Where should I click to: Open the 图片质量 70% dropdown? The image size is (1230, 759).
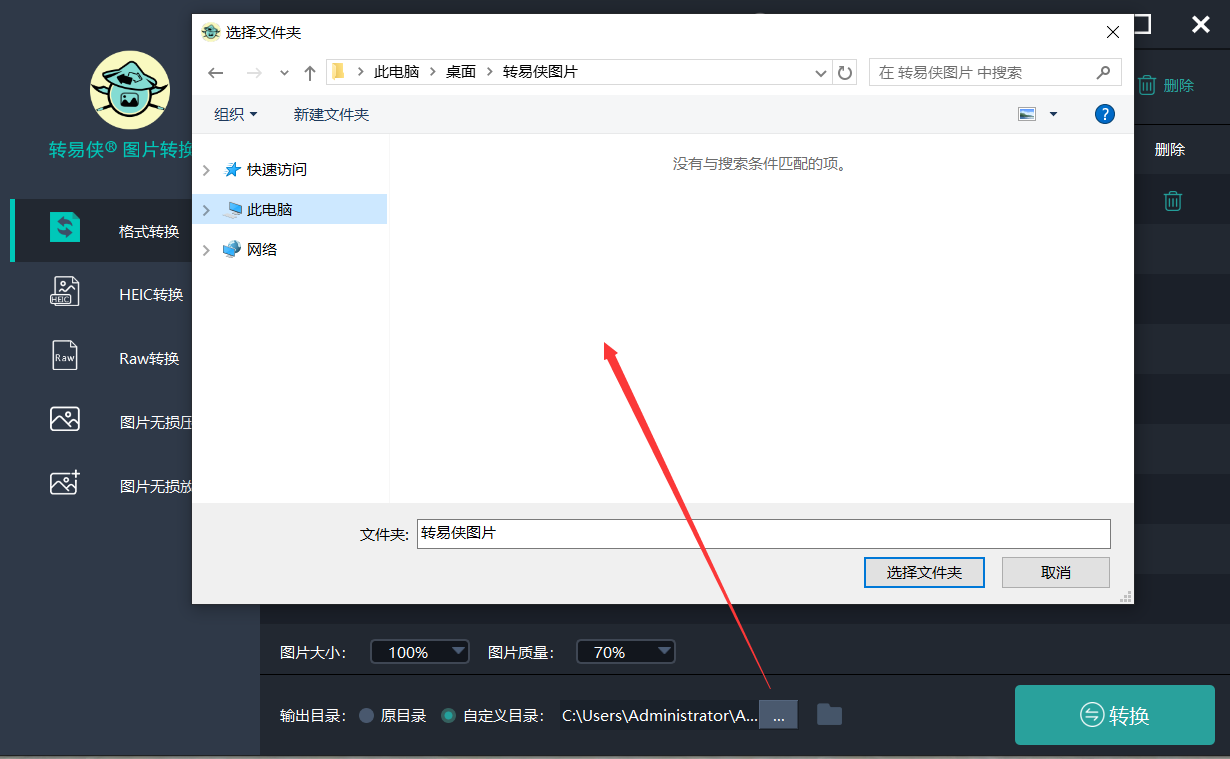pyautogui.click(x=626, y=652)
